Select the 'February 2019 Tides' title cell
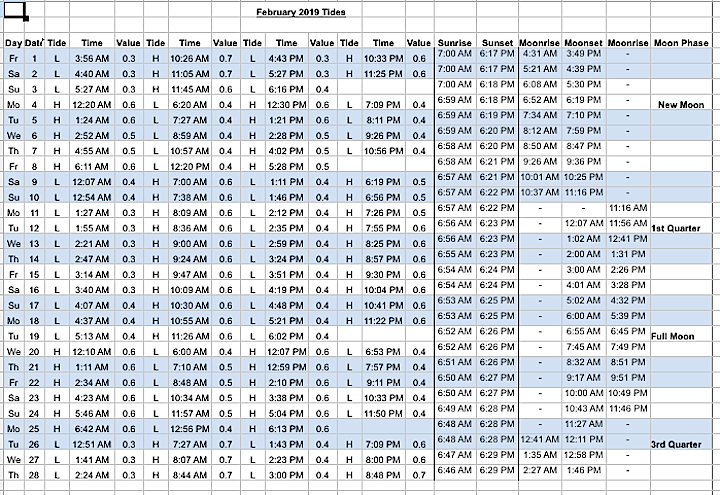720x495 pixels. pos(301,12)
